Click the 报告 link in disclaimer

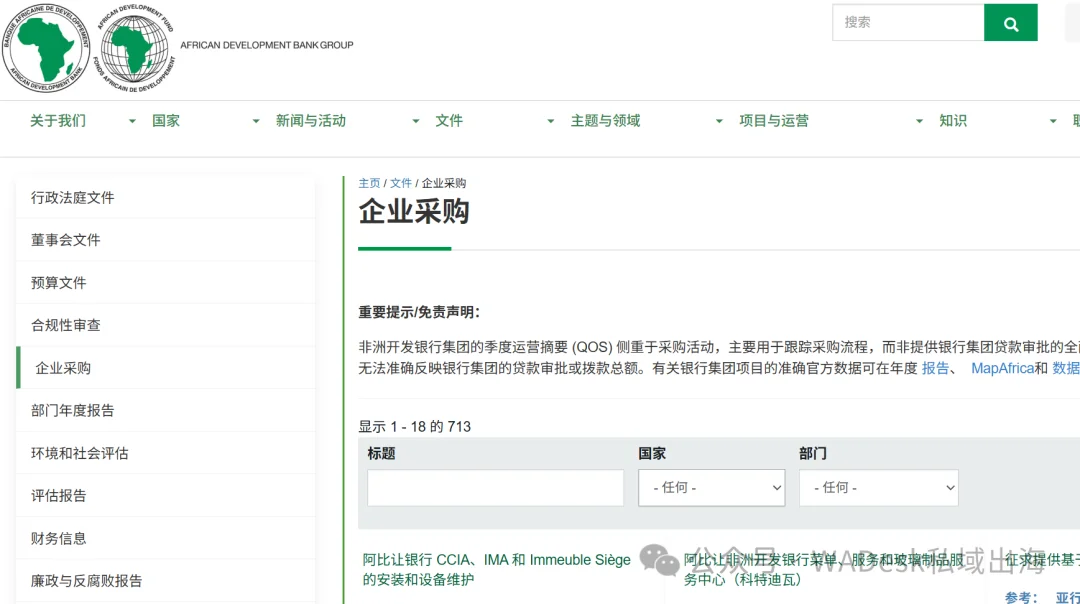click(x=936, y=368)
